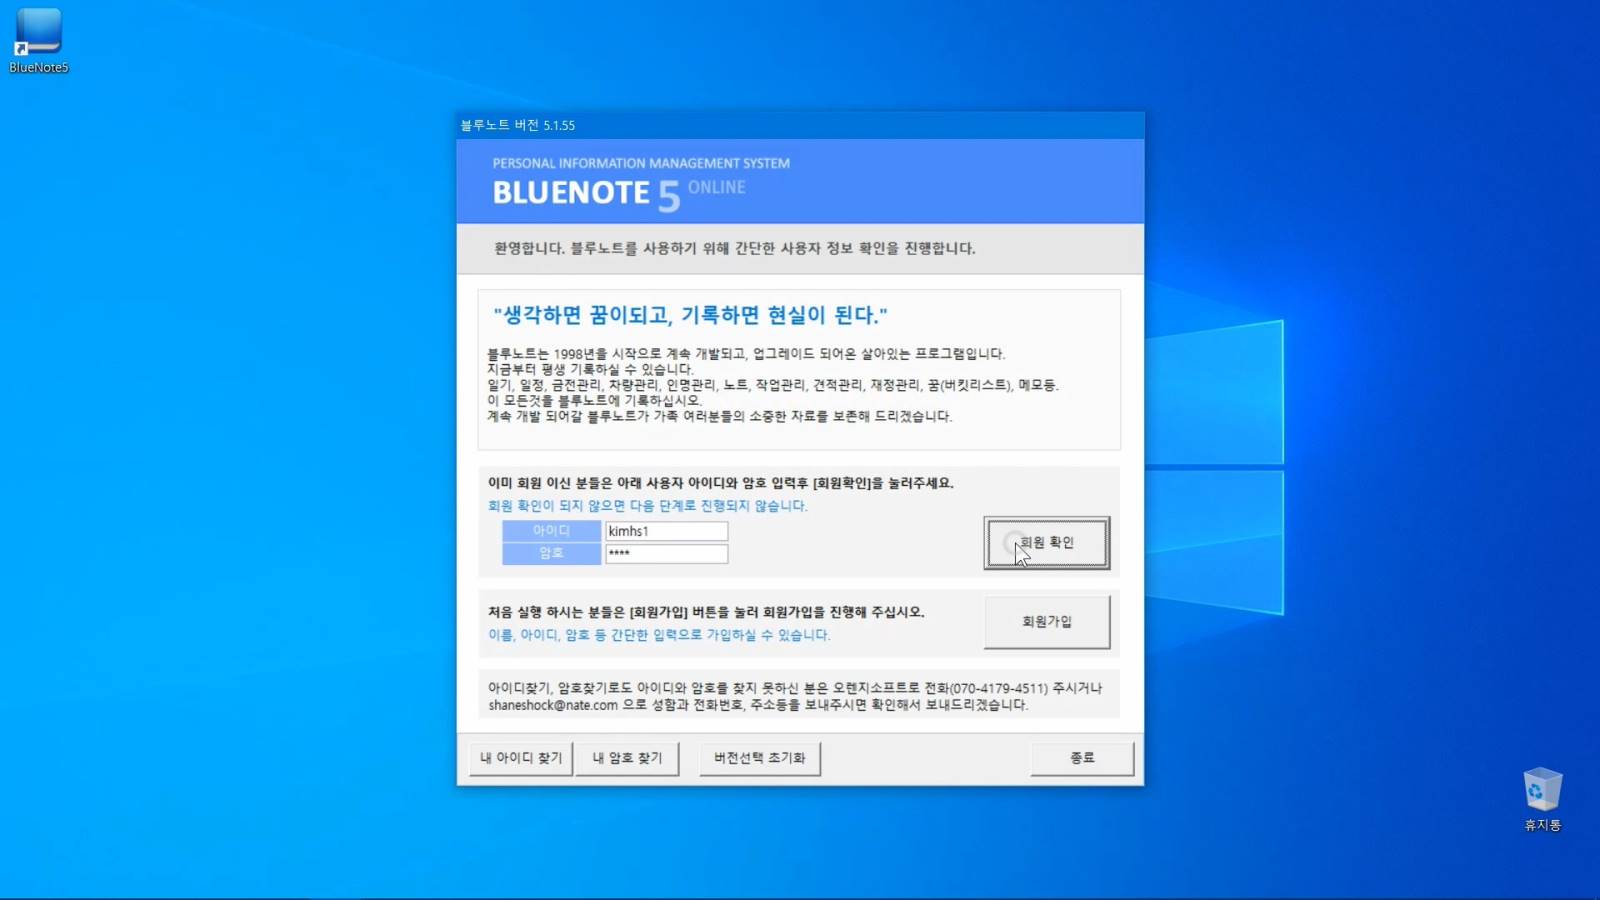Open 내 아이디 찾기 to find ID
This screenshot has height=900, width=1600.
point(521,758)
